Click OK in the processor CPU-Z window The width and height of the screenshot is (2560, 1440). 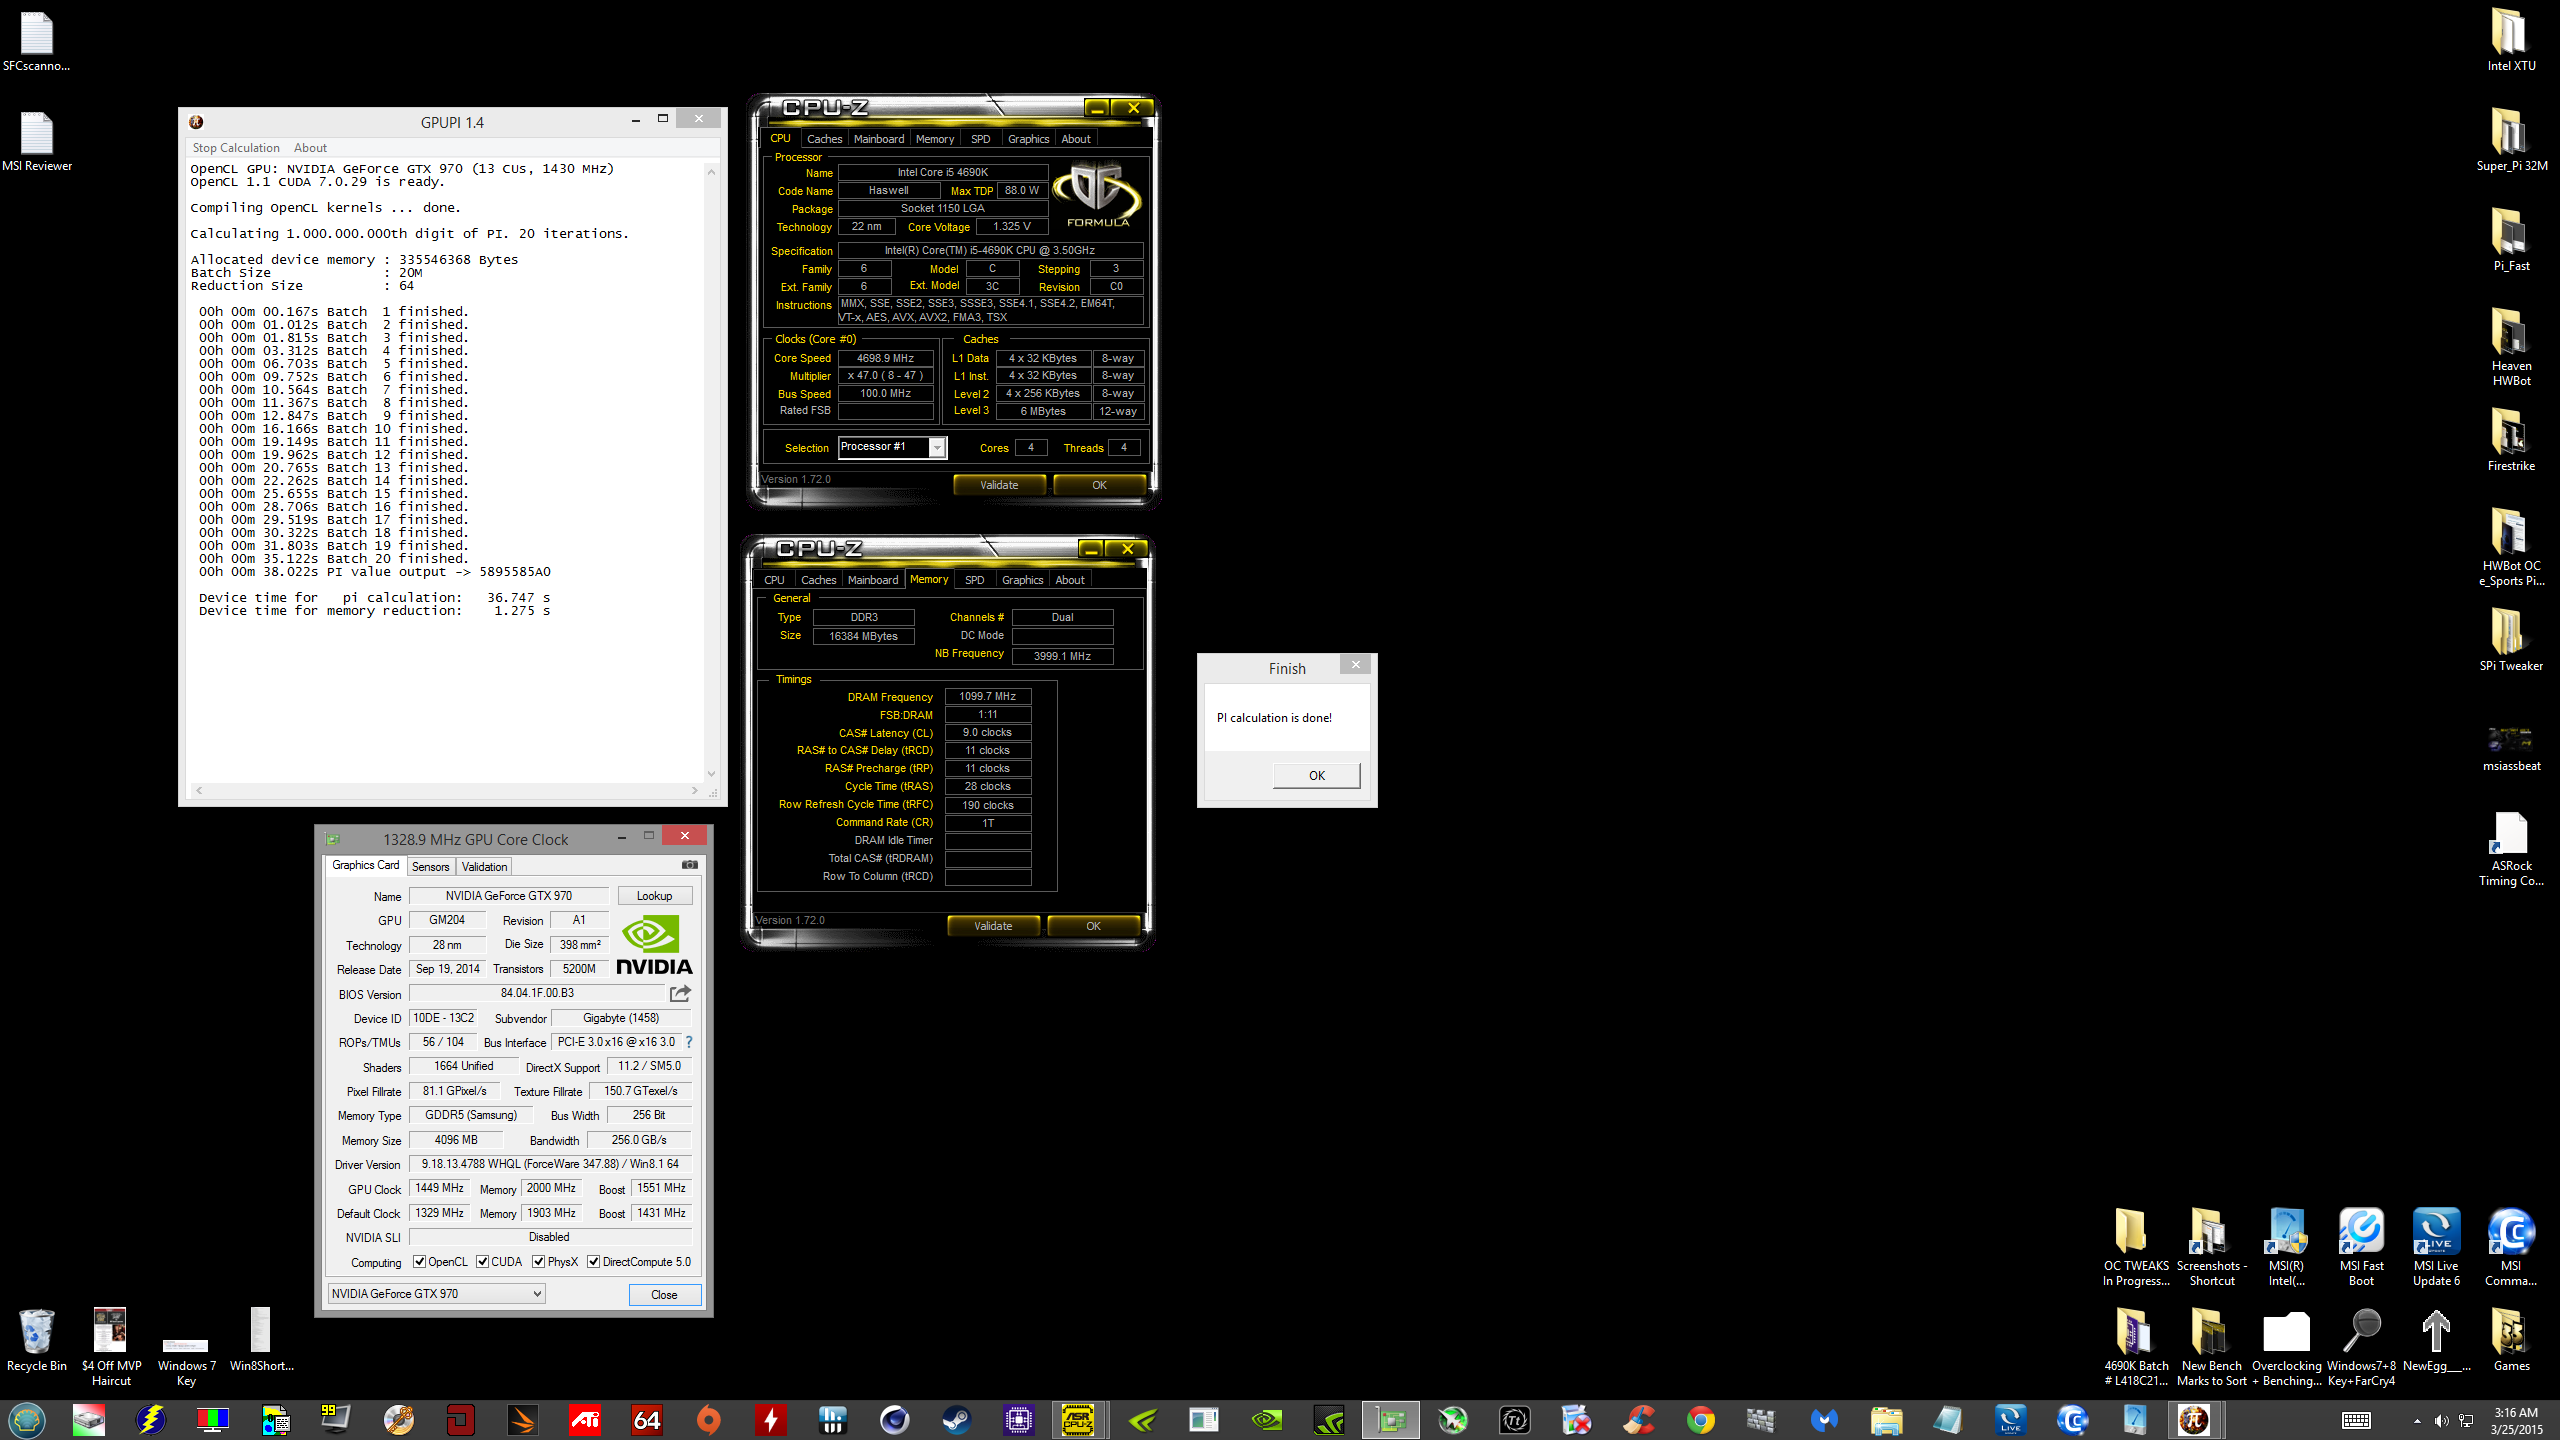1099,485
